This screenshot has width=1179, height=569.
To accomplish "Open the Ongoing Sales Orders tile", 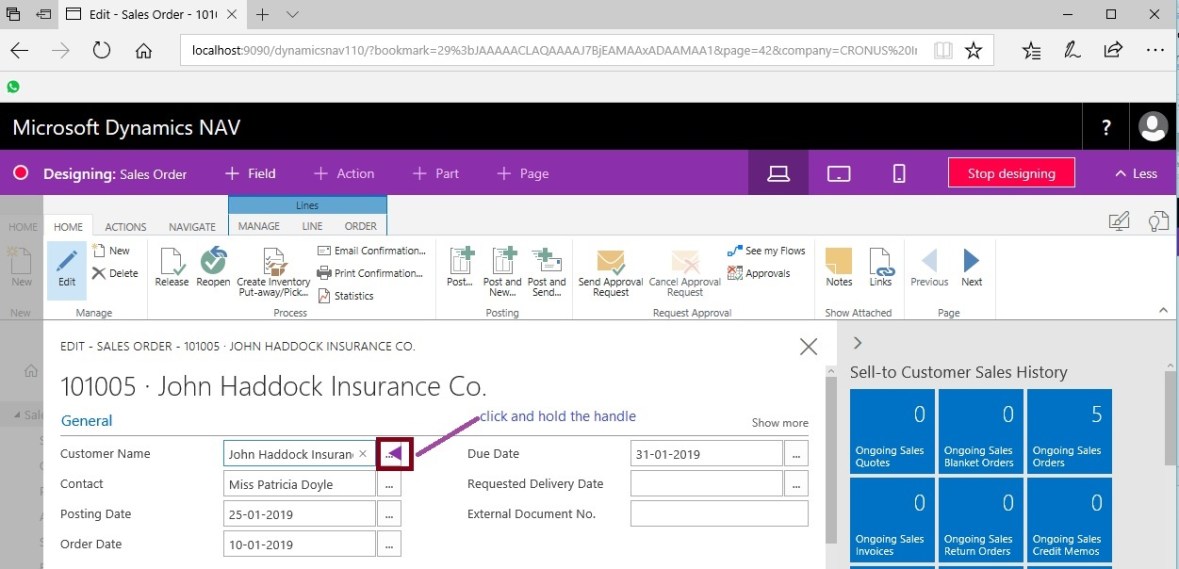I will [1069, 432].
